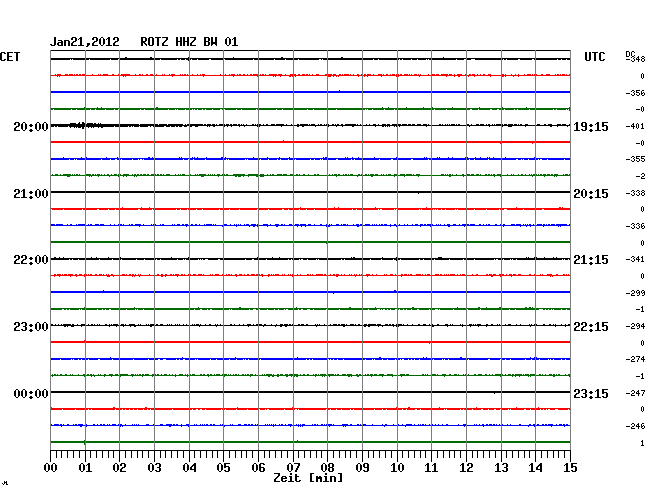The image size is (650, 494).
Task: Click the Zeit [min] axis title
Action: [308, 478]
